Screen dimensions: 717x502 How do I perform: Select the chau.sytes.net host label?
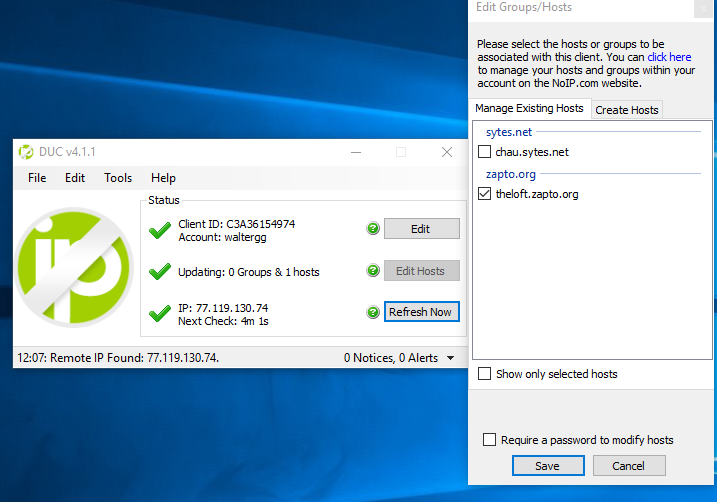click(x=532, y=152)
